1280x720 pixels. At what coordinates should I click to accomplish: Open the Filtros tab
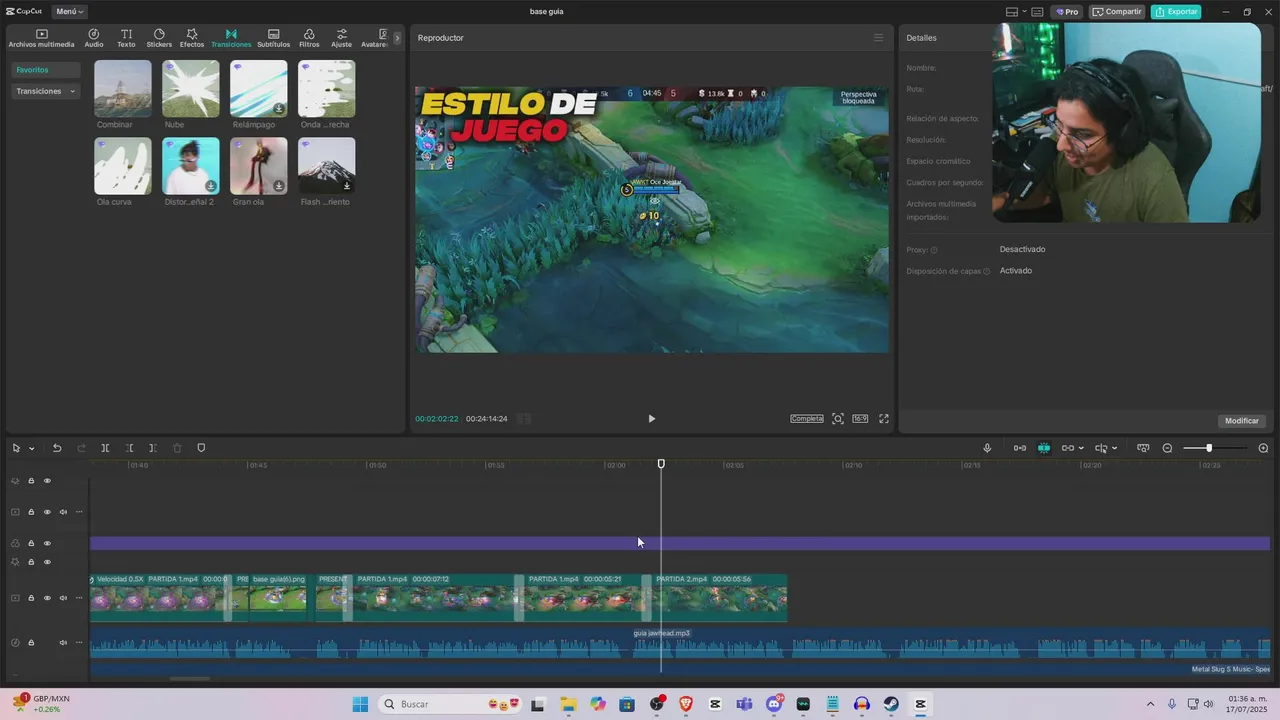click(309, 38)
